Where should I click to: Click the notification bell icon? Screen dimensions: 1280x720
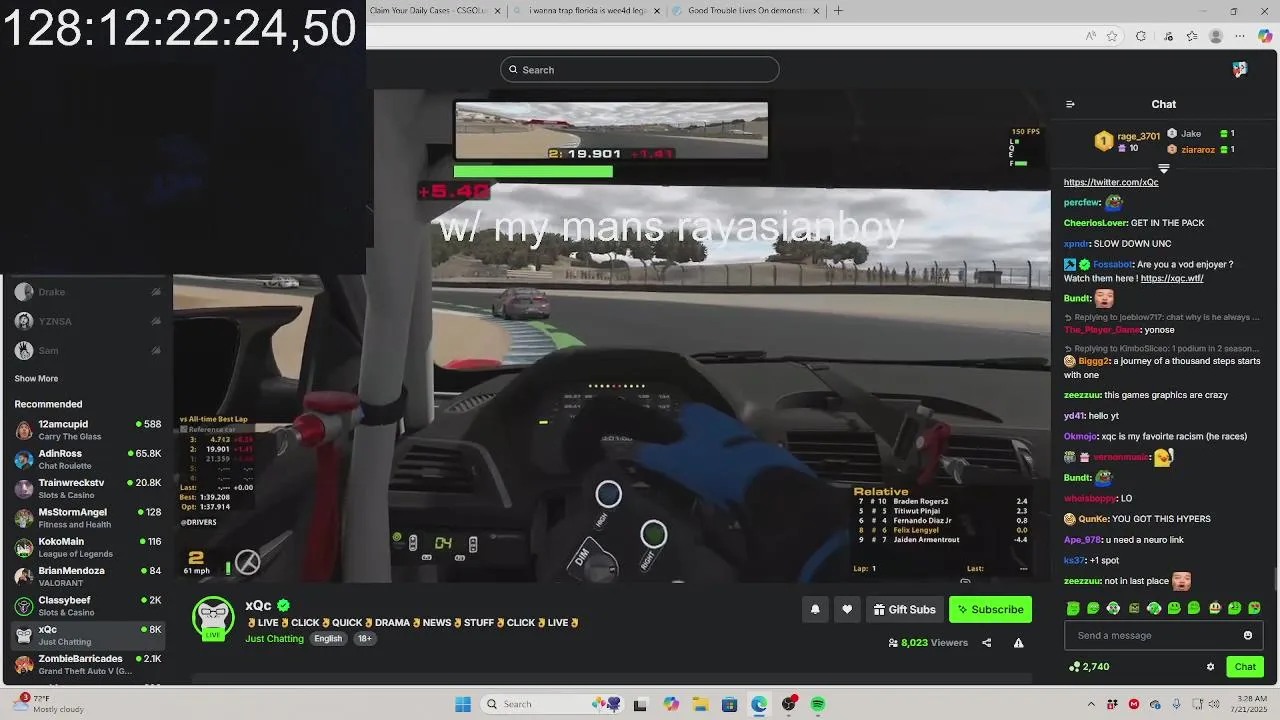tap(815, 609)
